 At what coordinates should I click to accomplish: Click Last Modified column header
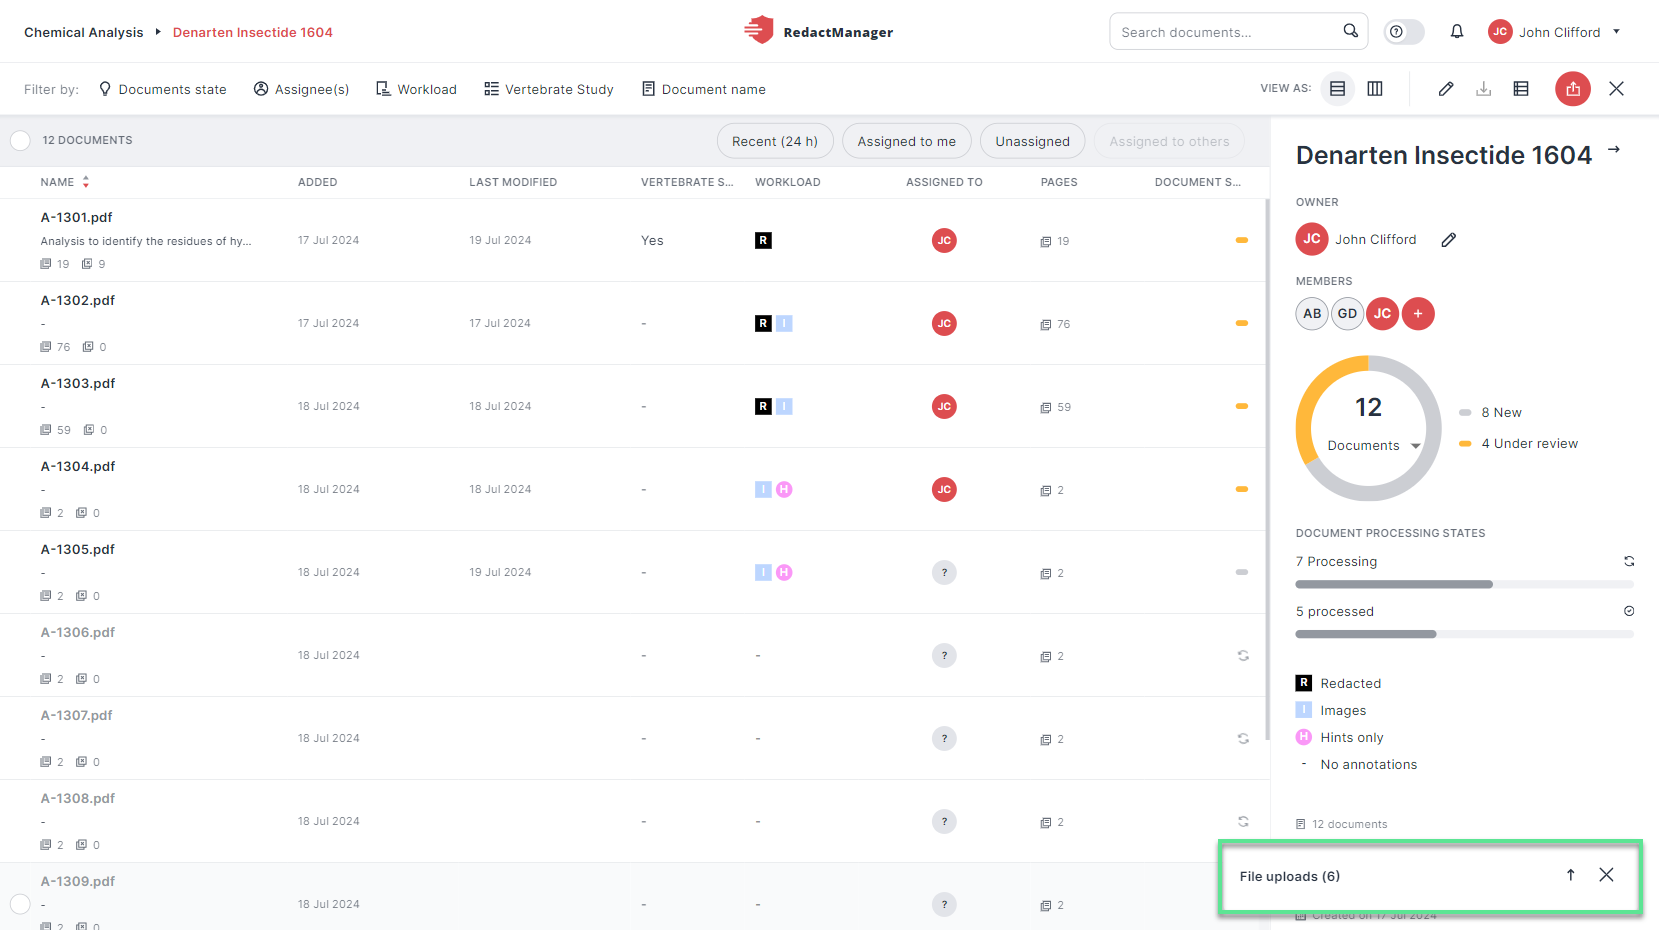tap(513, 182)
